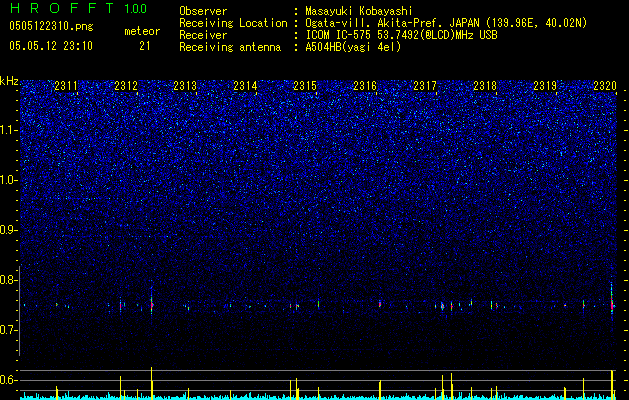Click the 2318 time marker
This screenshot has width=629, height=400.
(485, 85)
